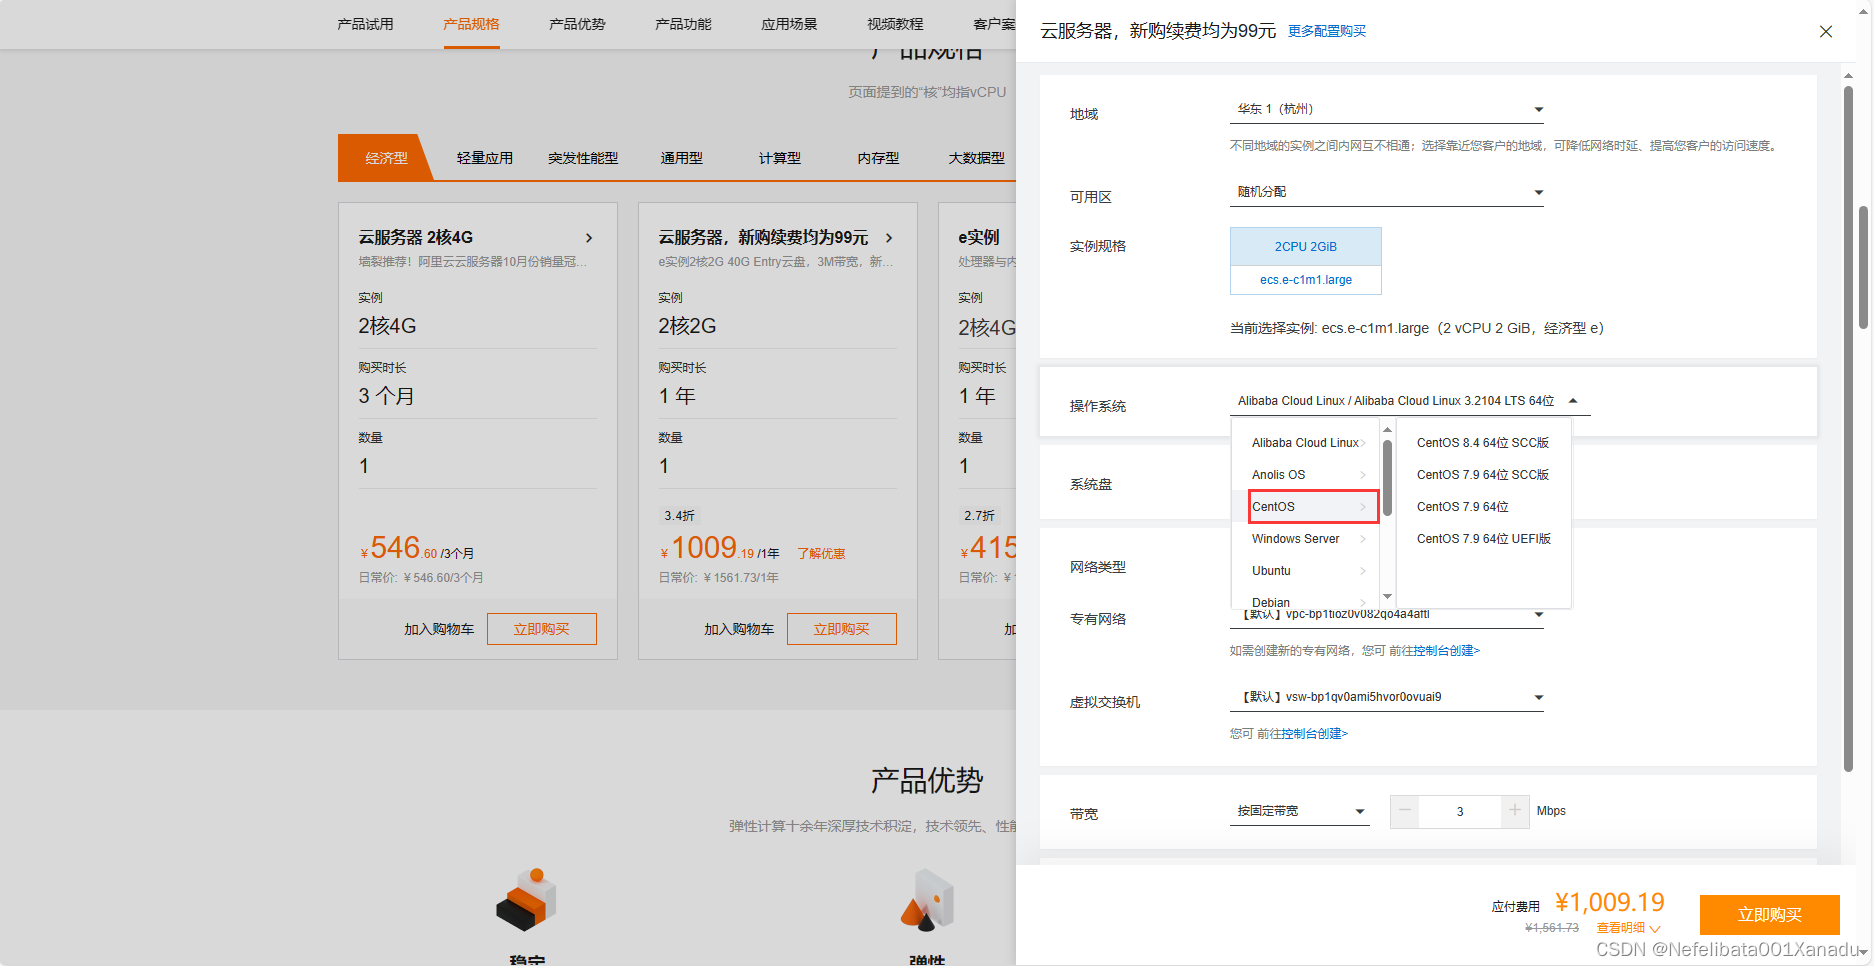This screenshot has height=966, width=1874.
Task: Expand Anolis OS submenu
Action: (1308, 475)
